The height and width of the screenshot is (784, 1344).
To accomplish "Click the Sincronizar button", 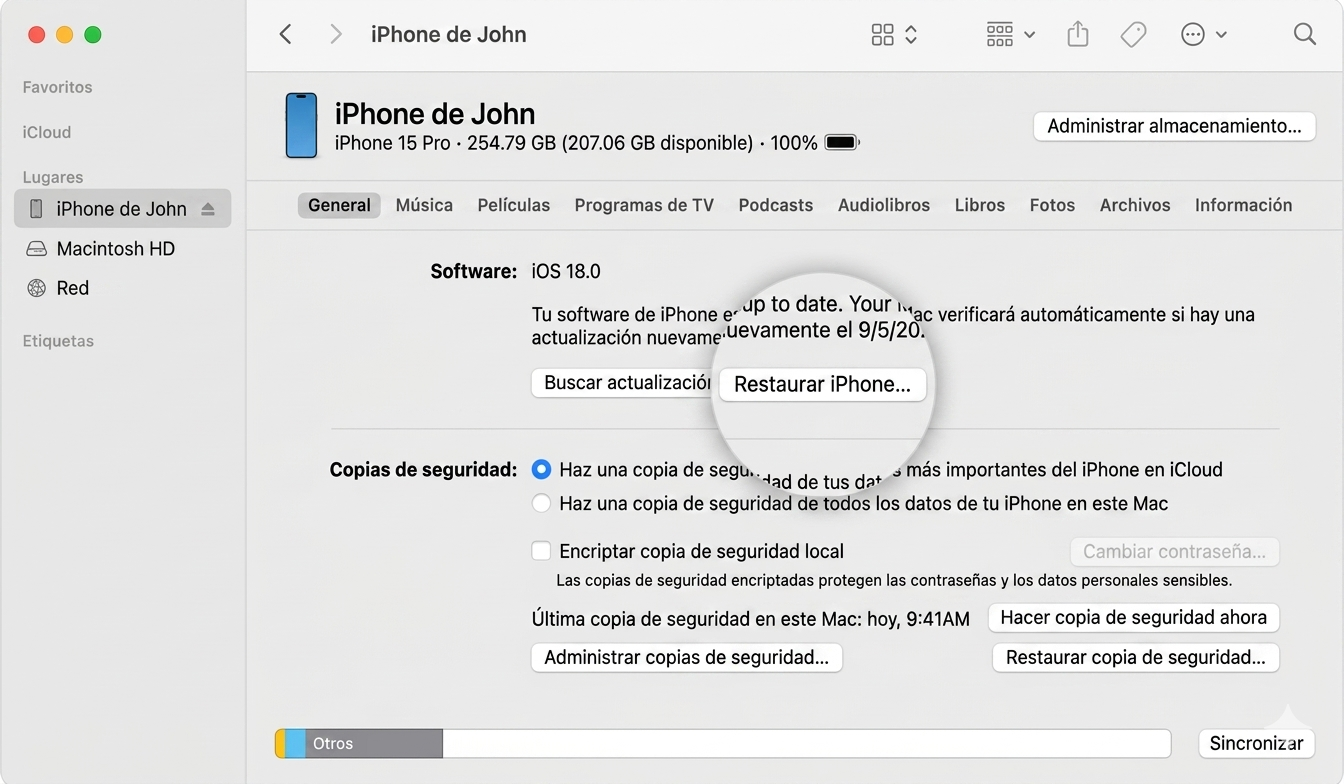I will [x=1256, y=743].
